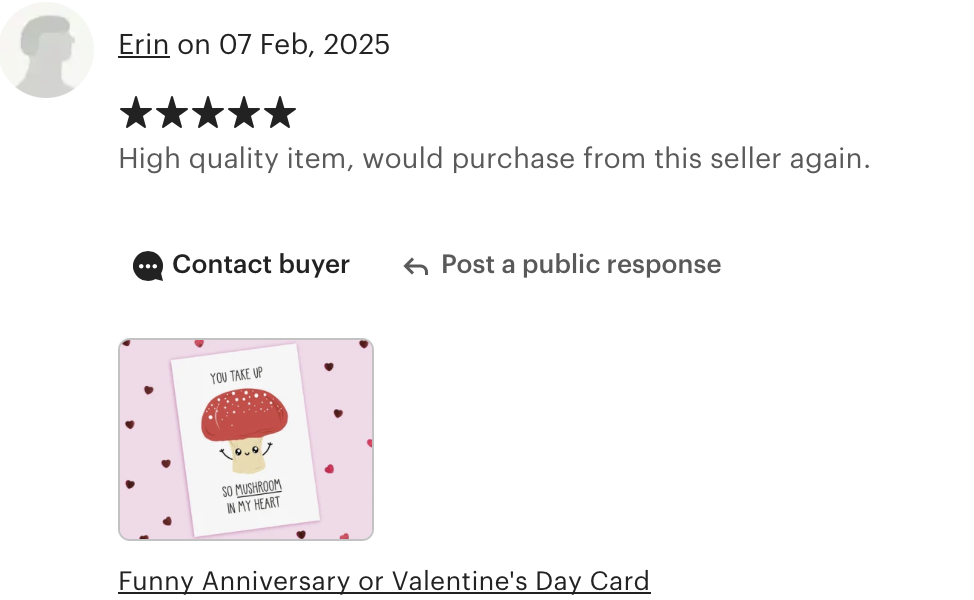Click the speech bubble Contact buyer icon
974x600 pixels.
[148, 266]
